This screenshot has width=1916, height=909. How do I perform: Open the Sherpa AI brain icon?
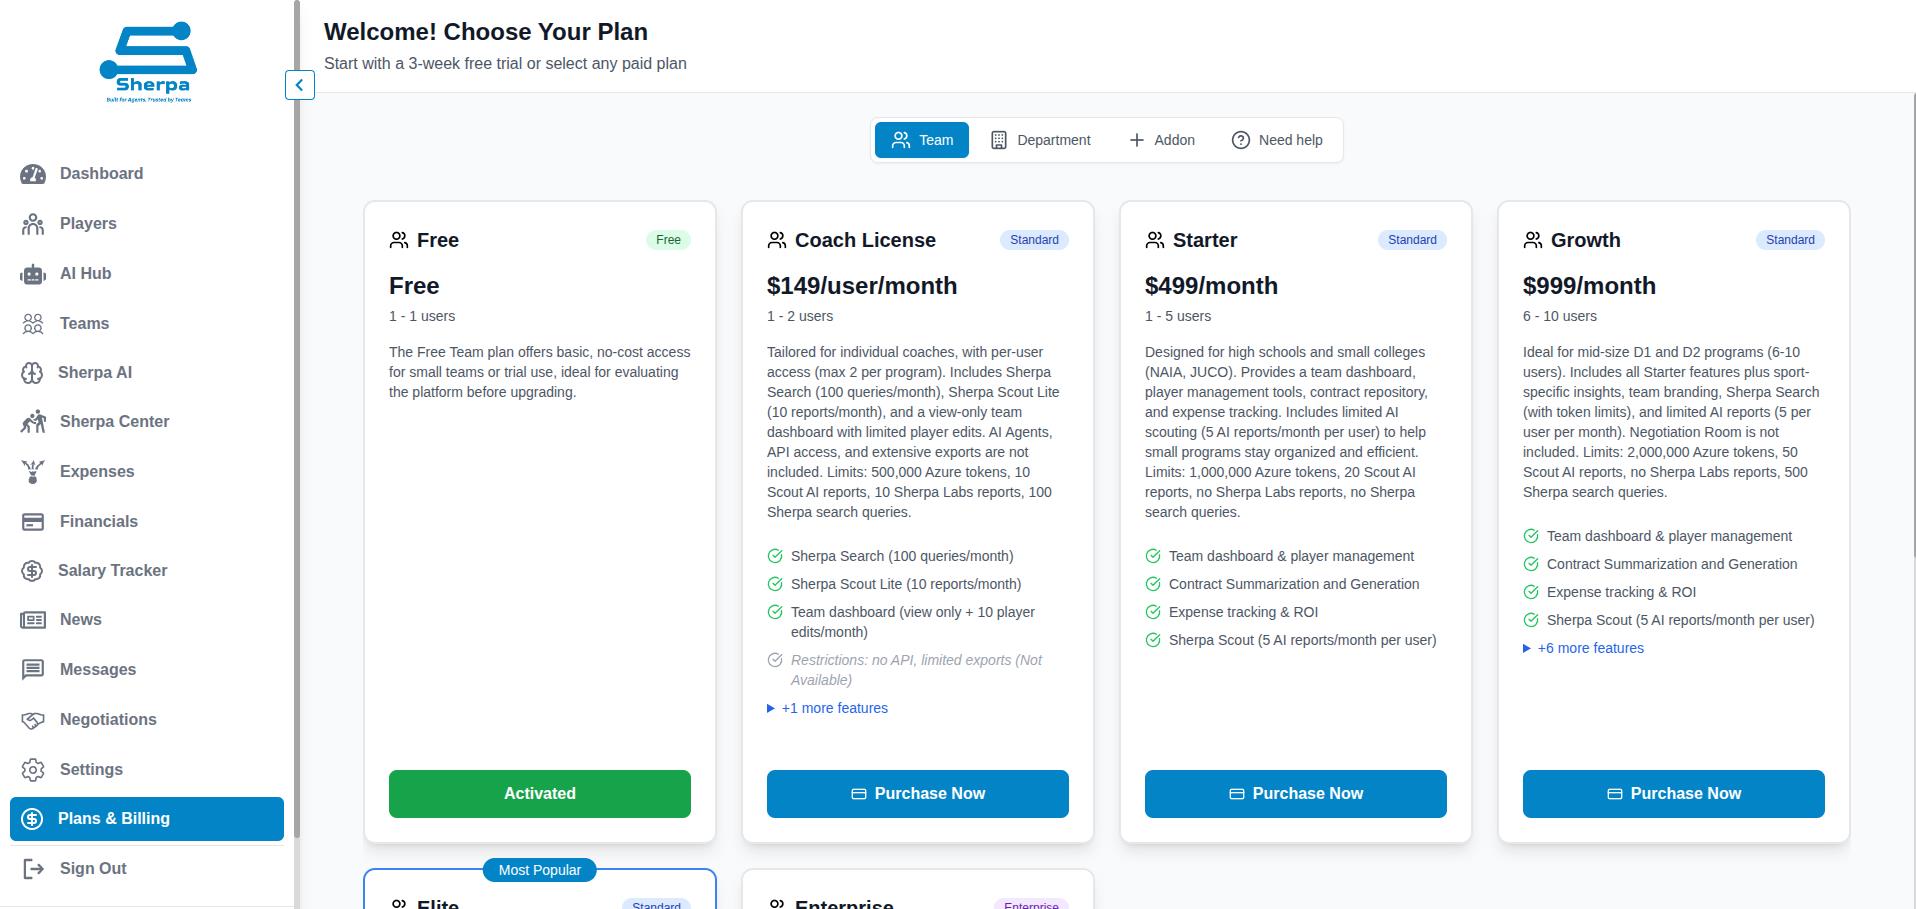32,373
